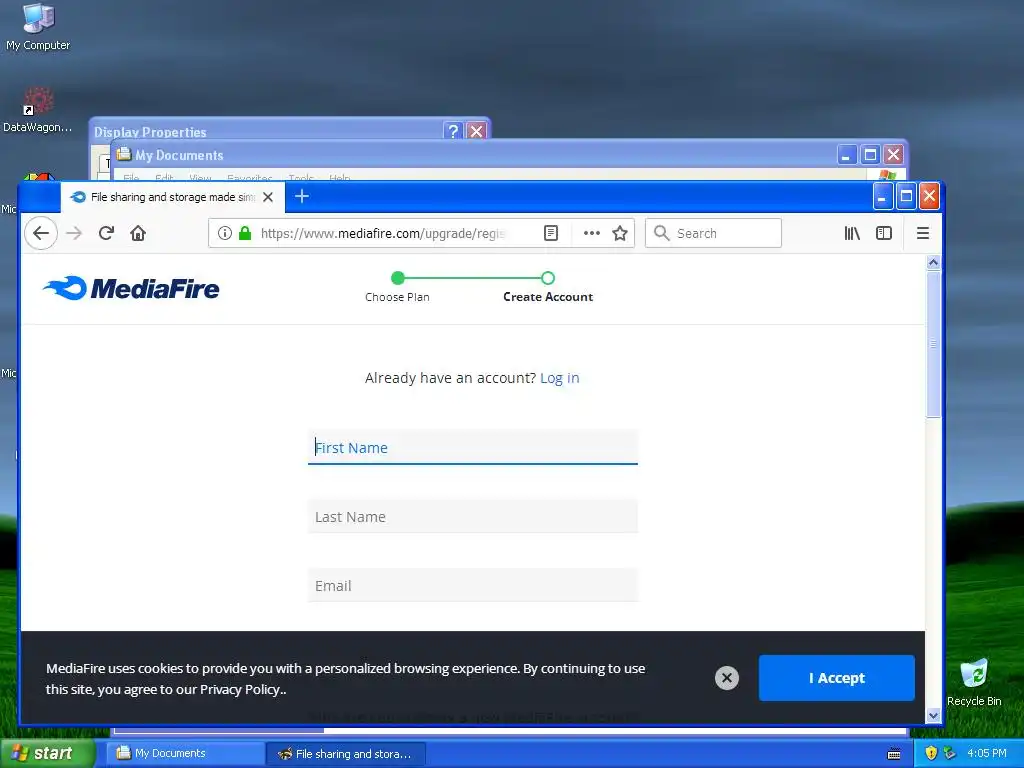Go to Choose Plan step circle
The image size is (1024, 768).
398,278
